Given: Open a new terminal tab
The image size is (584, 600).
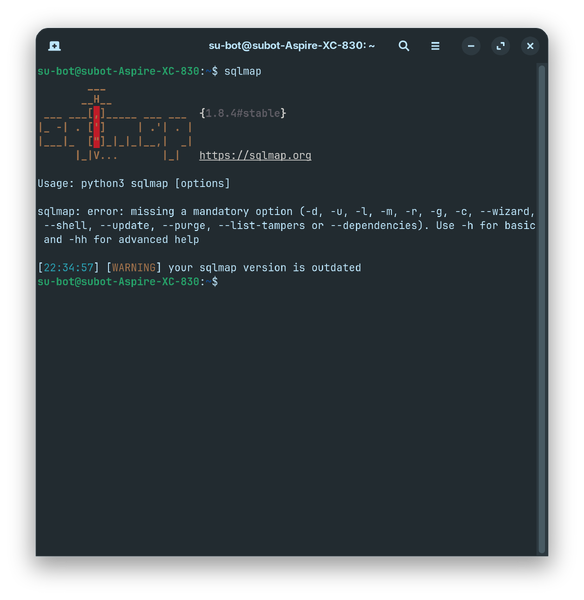Looking at the screenshot, I should pyautogui.click(x=54, y=46).
